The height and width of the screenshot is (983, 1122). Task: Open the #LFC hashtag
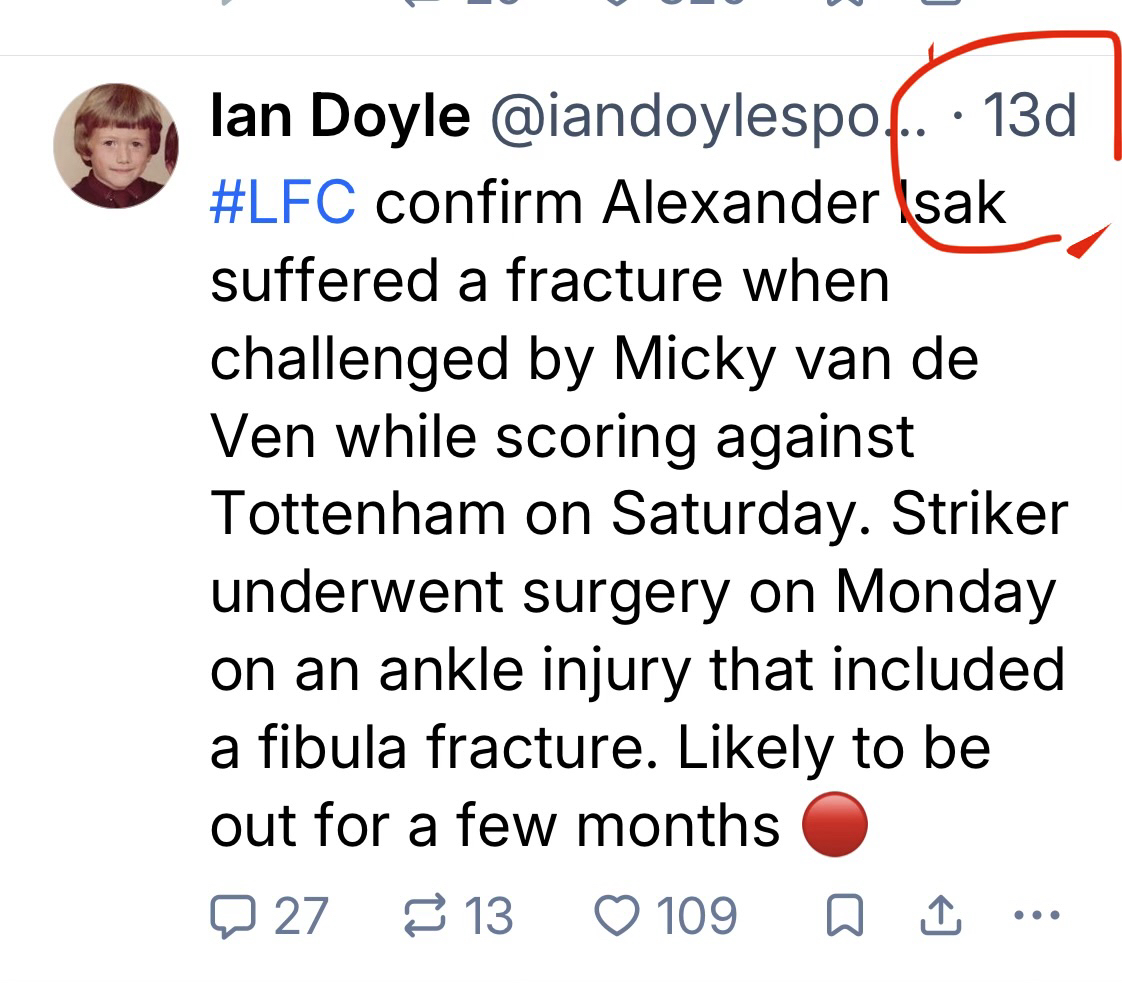283,204
